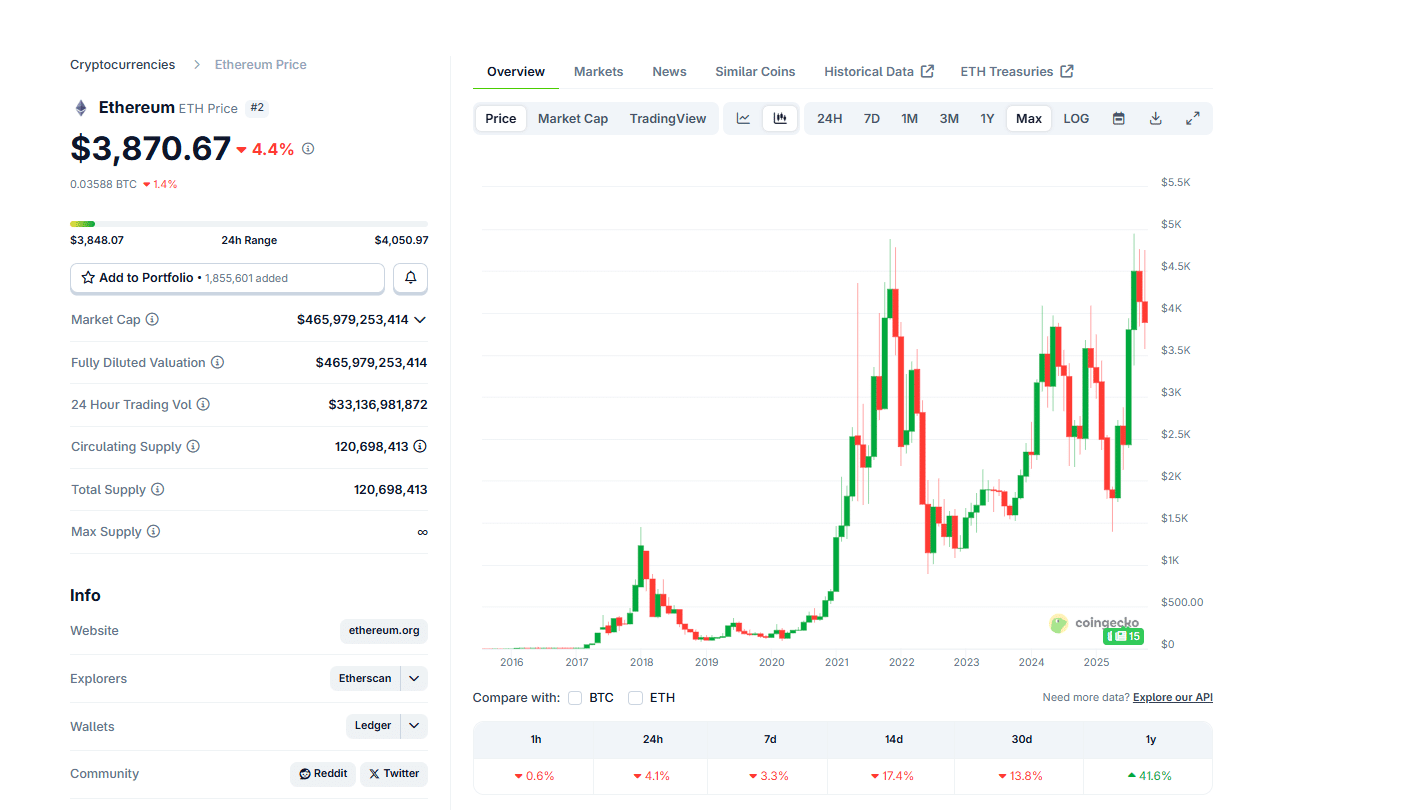This screenshot has width=1428, height=810.
Task: Expand the chart to fullscreen
Action: (1192, 118)
